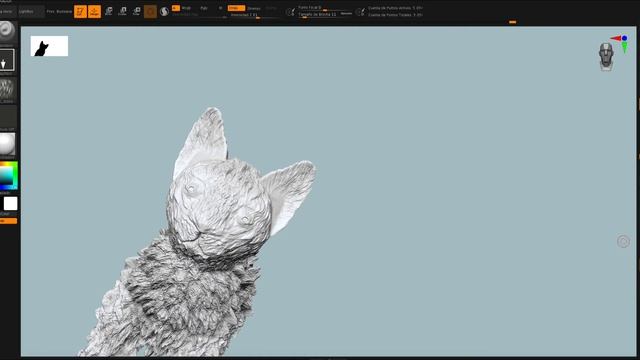Image resolution: width=640 pixels, height=360 pixels.
Task: Click the circular icon at the viewport's right edge
Action: (623, 242)
